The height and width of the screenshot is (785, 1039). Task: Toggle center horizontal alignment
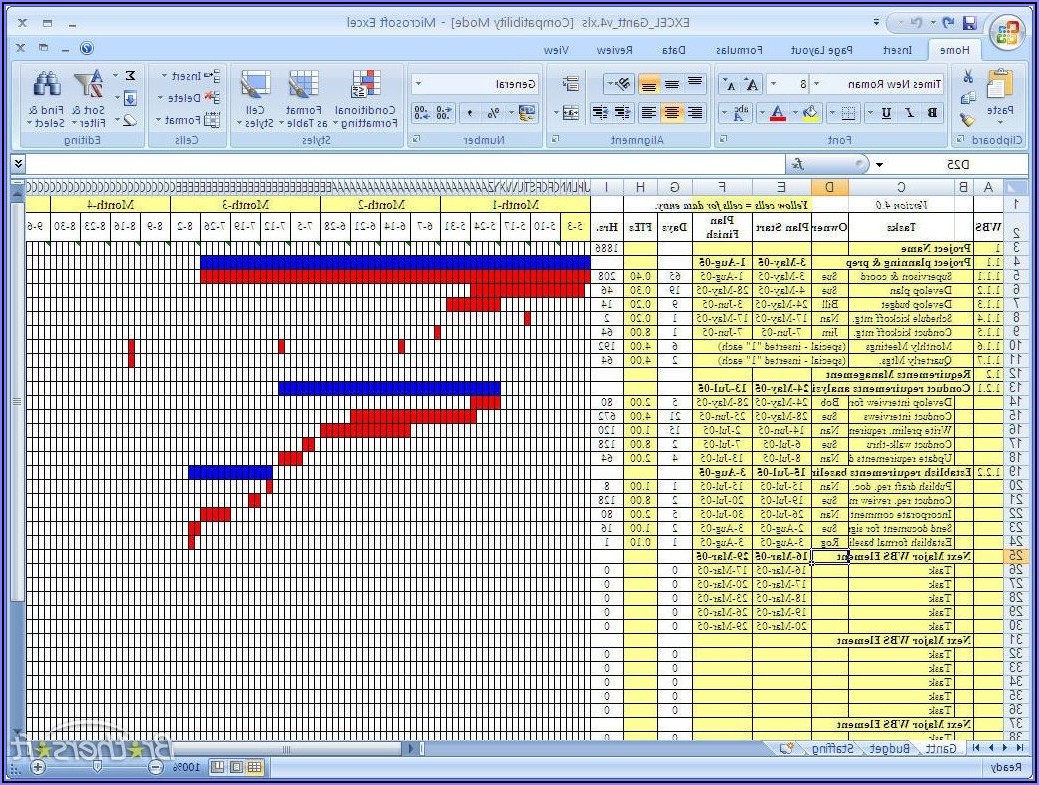click(671, 113)
